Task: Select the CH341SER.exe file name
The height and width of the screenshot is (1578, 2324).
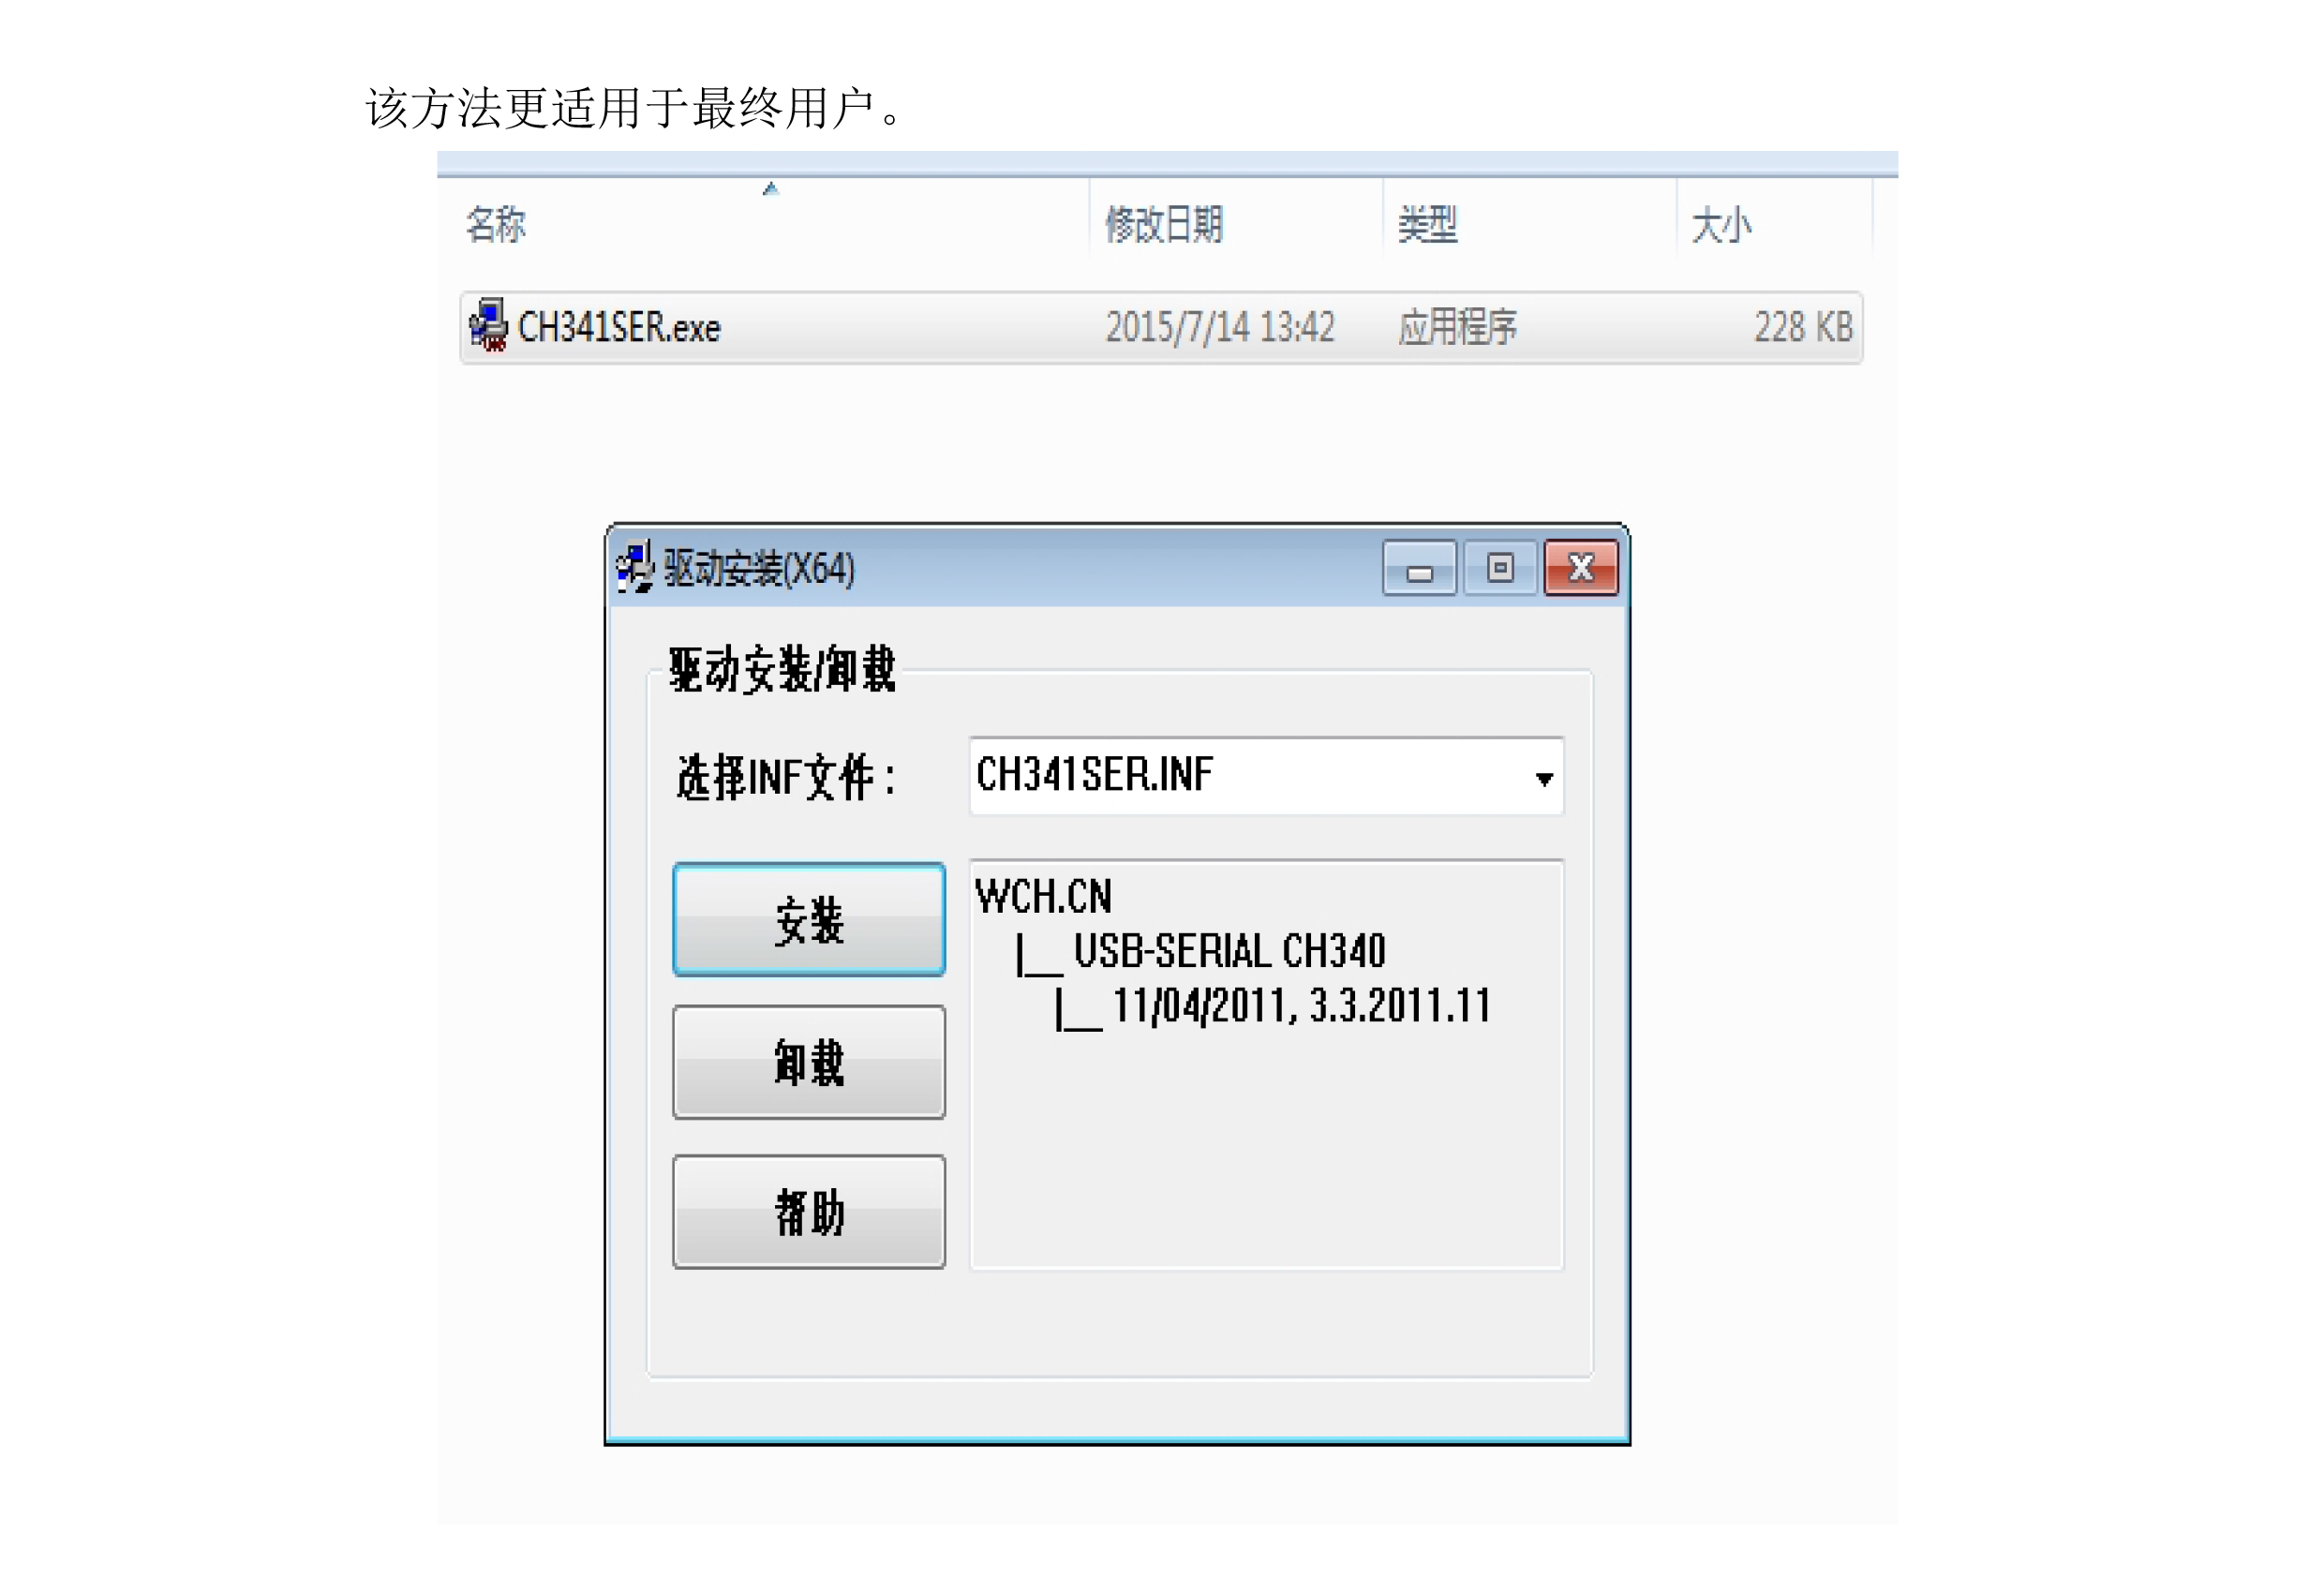Action: click(619, 328)
